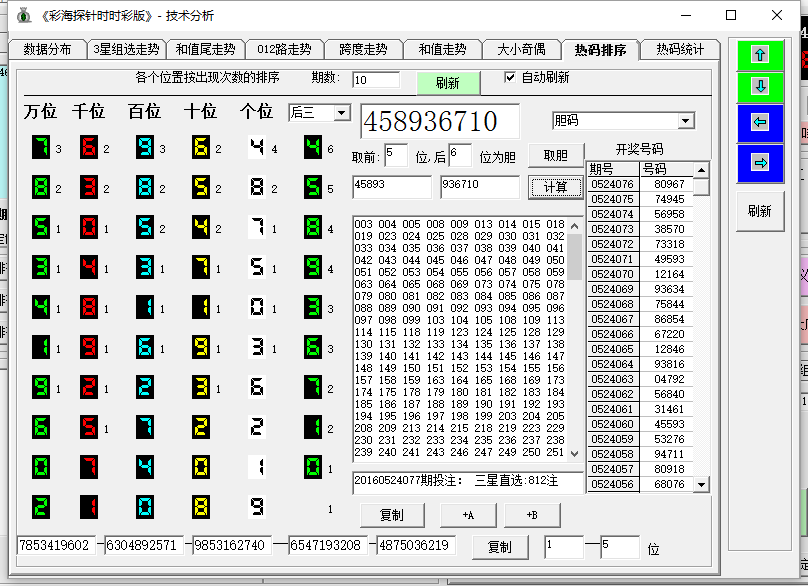The height and width of the screenshot is (586, 808).
Task: Click the 取胆 button
Action: (555, 155)
